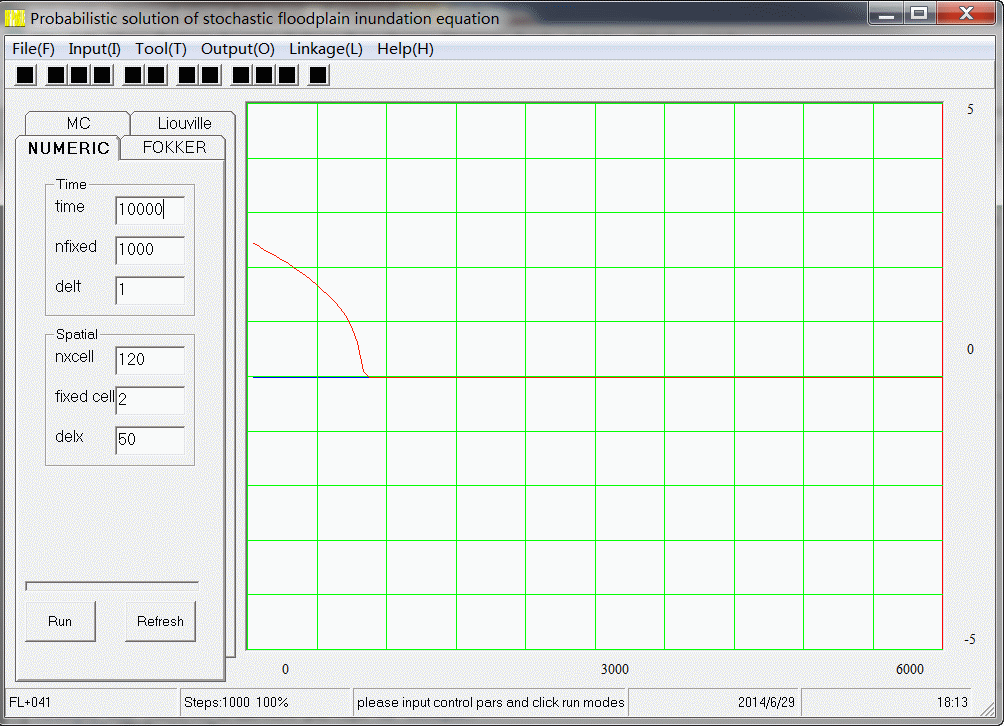Open the Output(O) menu
The width and height of the screenshot is (1004, 726).
pyautogui.click(x=237, y=49)
